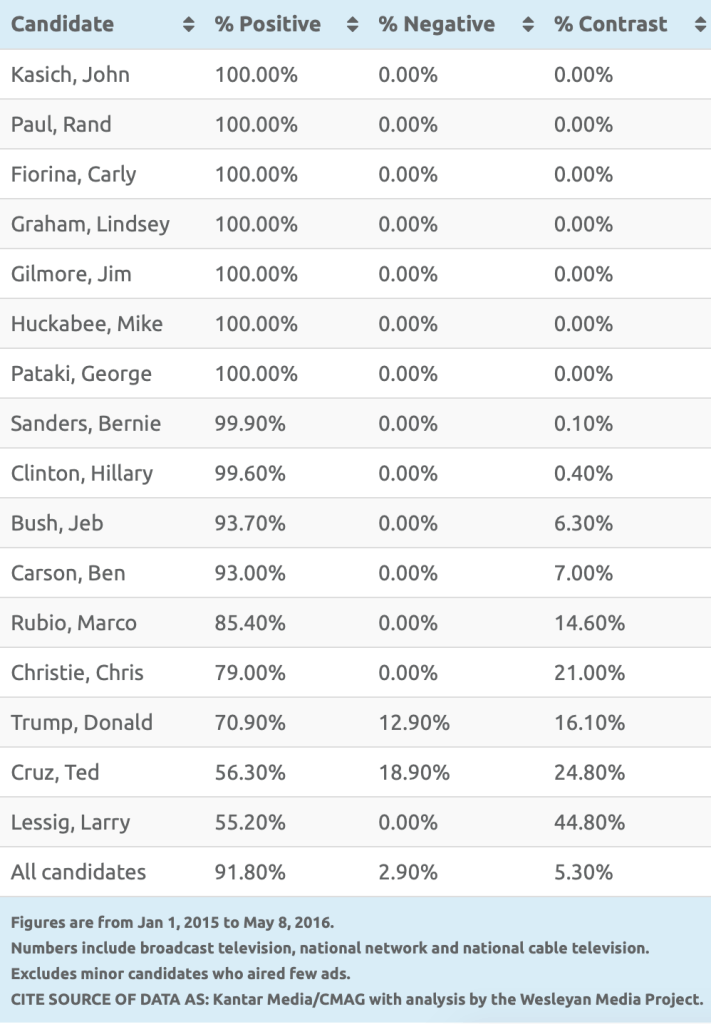Click sort arrows icon beside % Negative

(528, 25)
